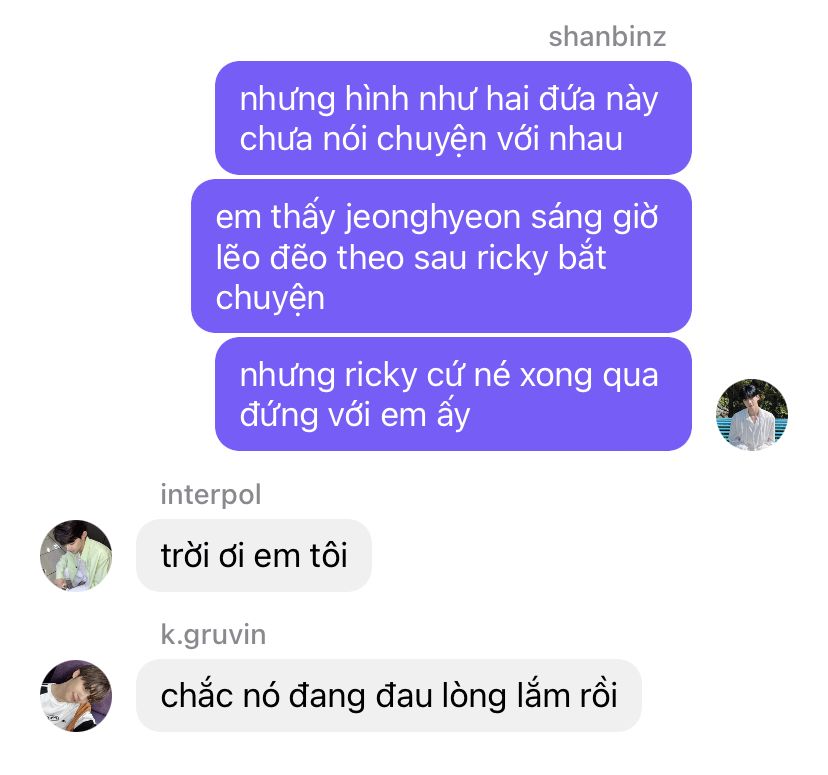Click 'chưa nói chuyện với nhau' text line

[431, 139]
